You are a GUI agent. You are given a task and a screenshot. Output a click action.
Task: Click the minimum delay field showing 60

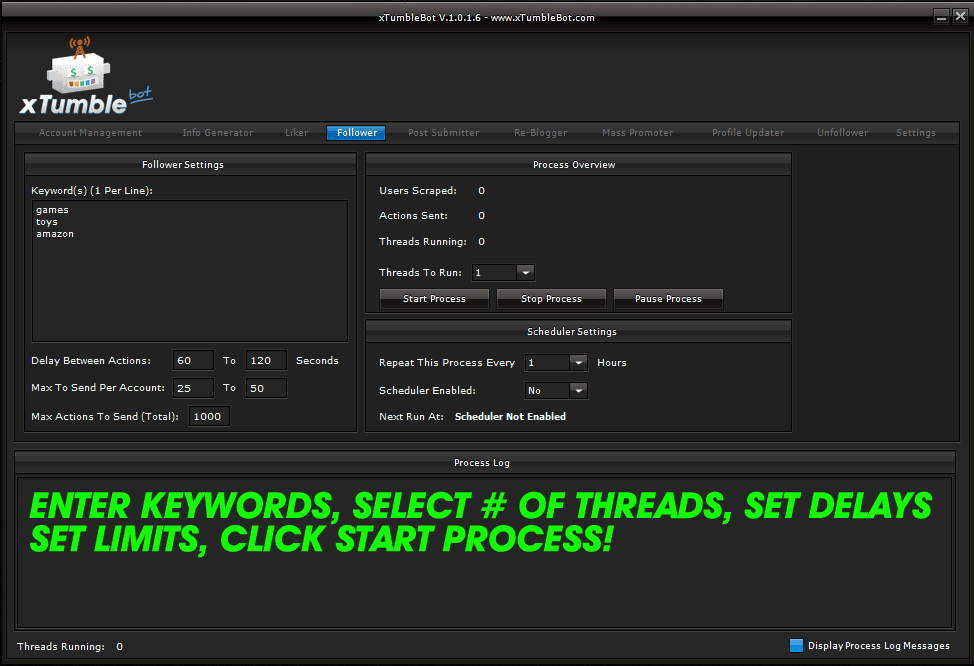pos(193,360)
